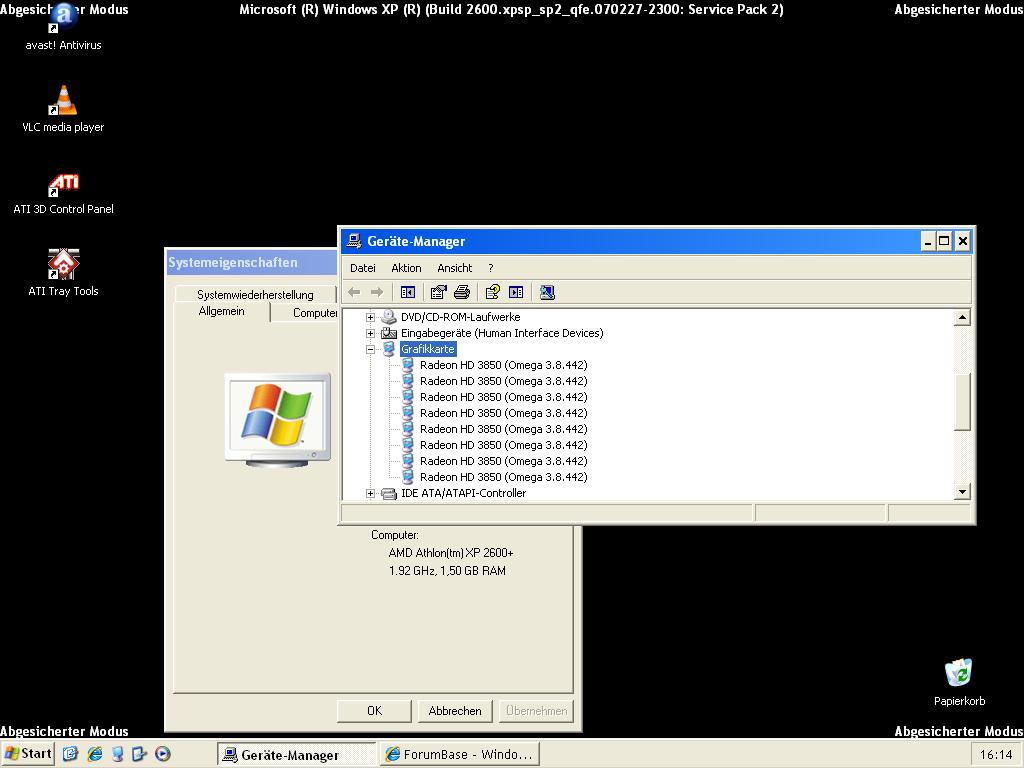
Task: Switch to Geräte-Manager taskbar button
Action: (297, 754)
